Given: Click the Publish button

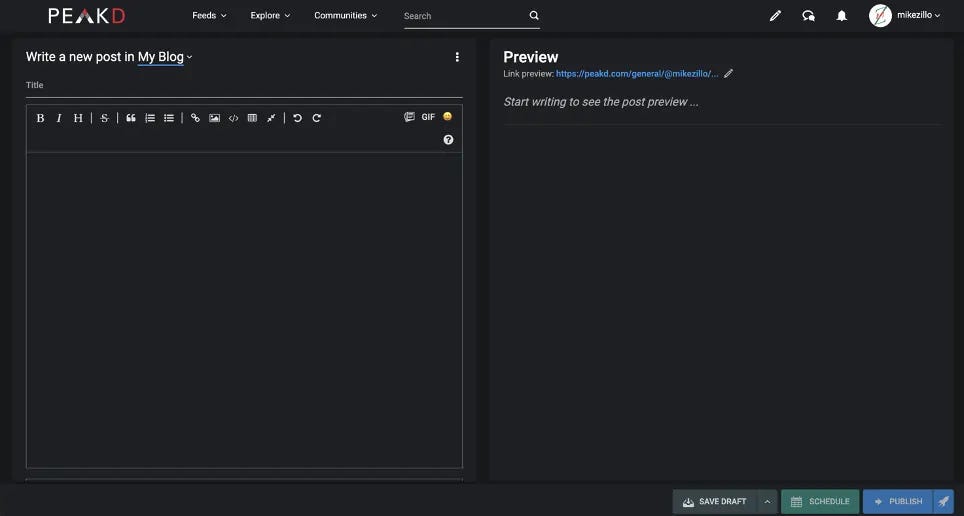Looking at the screenshot, I should (898, 501).
